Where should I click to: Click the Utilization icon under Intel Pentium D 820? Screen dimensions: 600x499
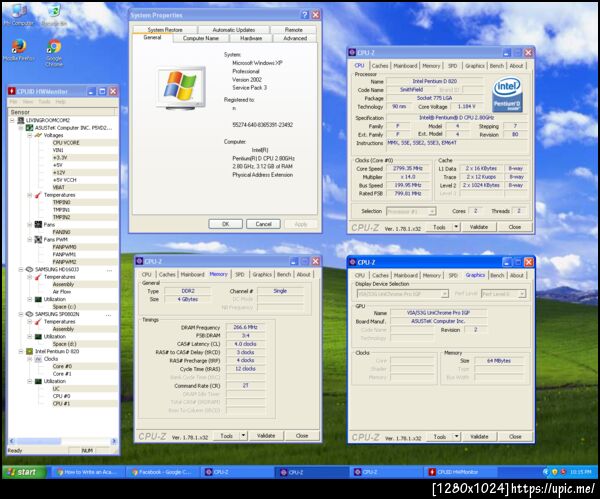[38, 381]
